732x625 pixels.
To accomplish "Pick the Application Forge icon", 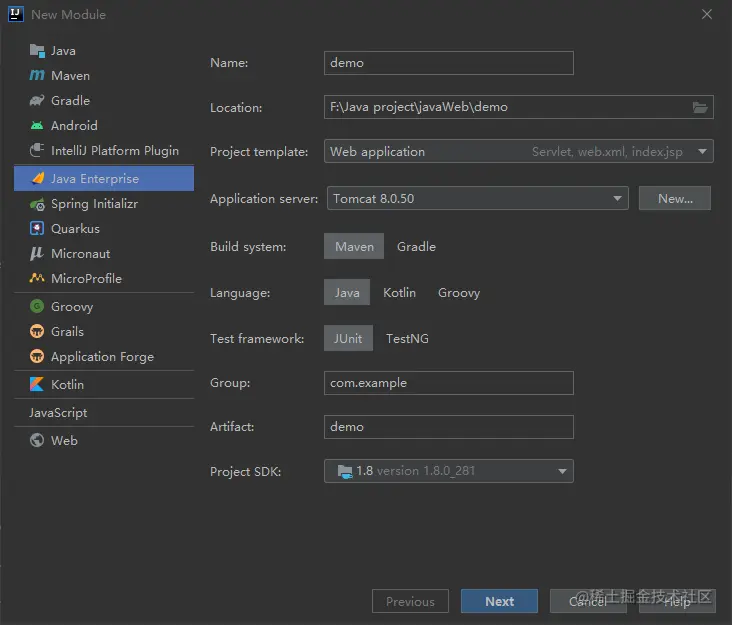I will 37,357.
